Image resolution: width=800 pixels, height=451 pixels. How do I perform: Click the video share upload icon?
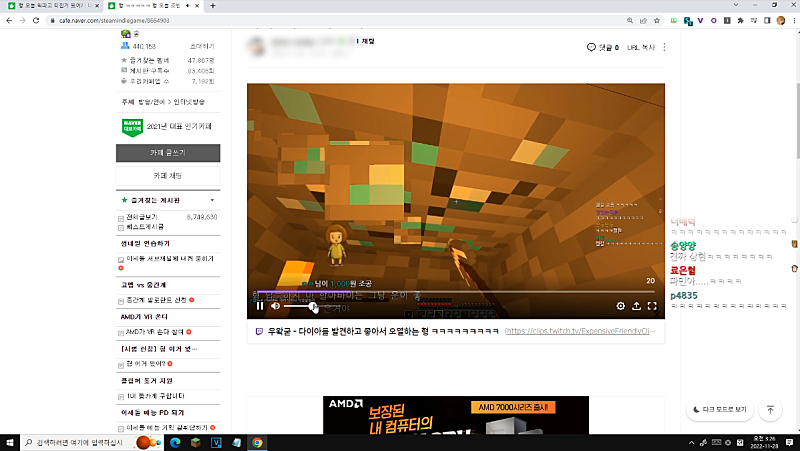(636, 306)
